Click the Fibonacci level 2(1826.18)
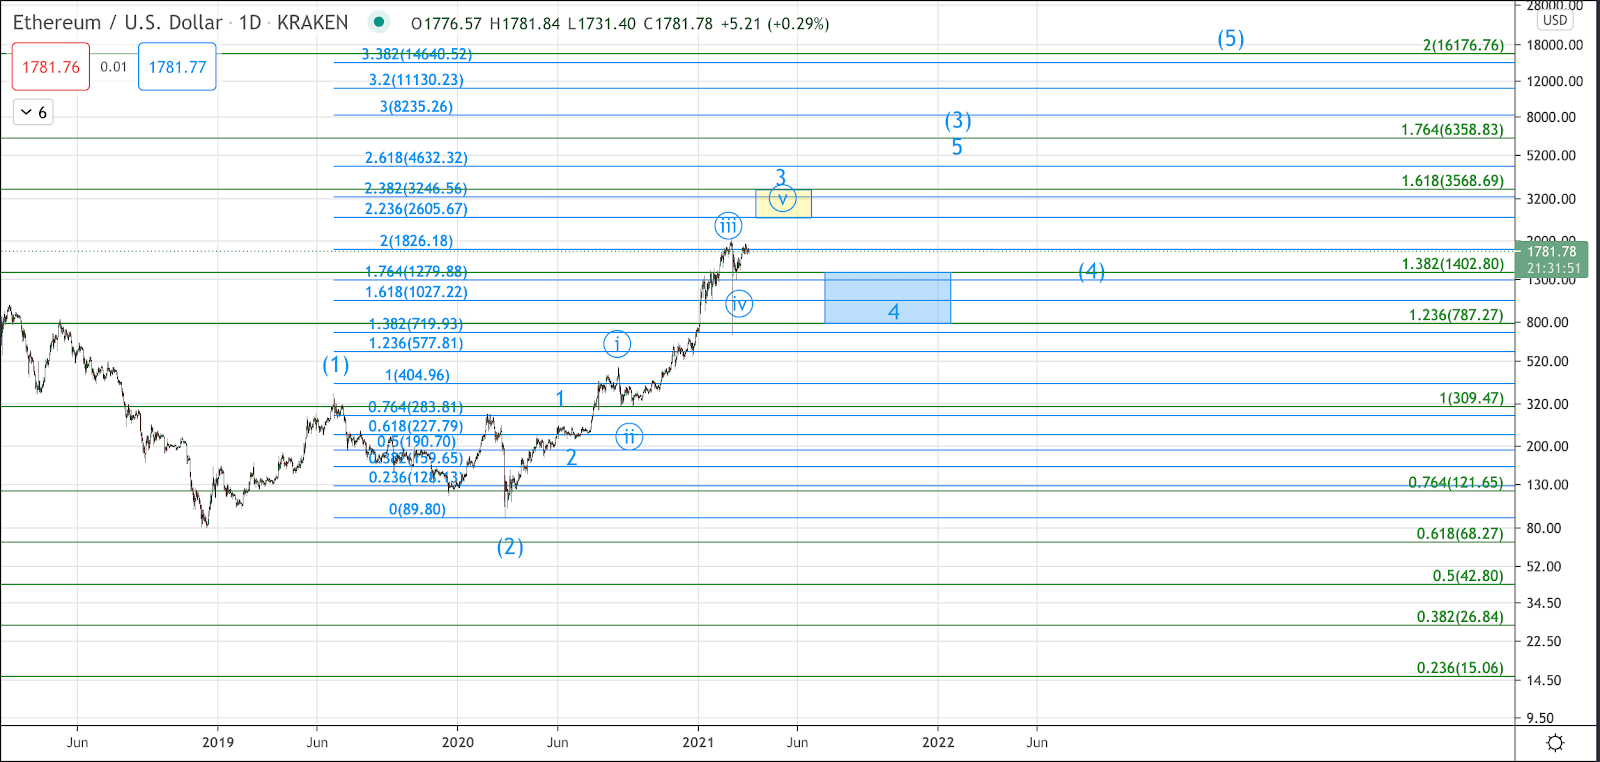The image size is (1600, 762). click(416, 241)
